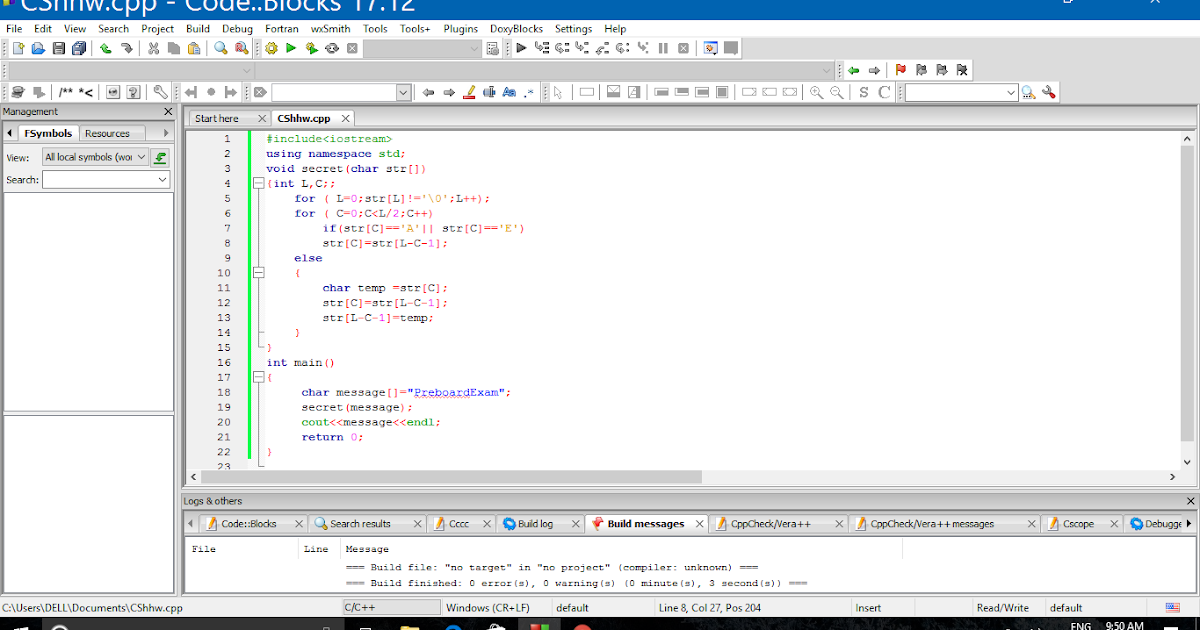Open the incremental search options wrench icon
This screenshot has width=1200, height=630.
(x=1048, y=91)
